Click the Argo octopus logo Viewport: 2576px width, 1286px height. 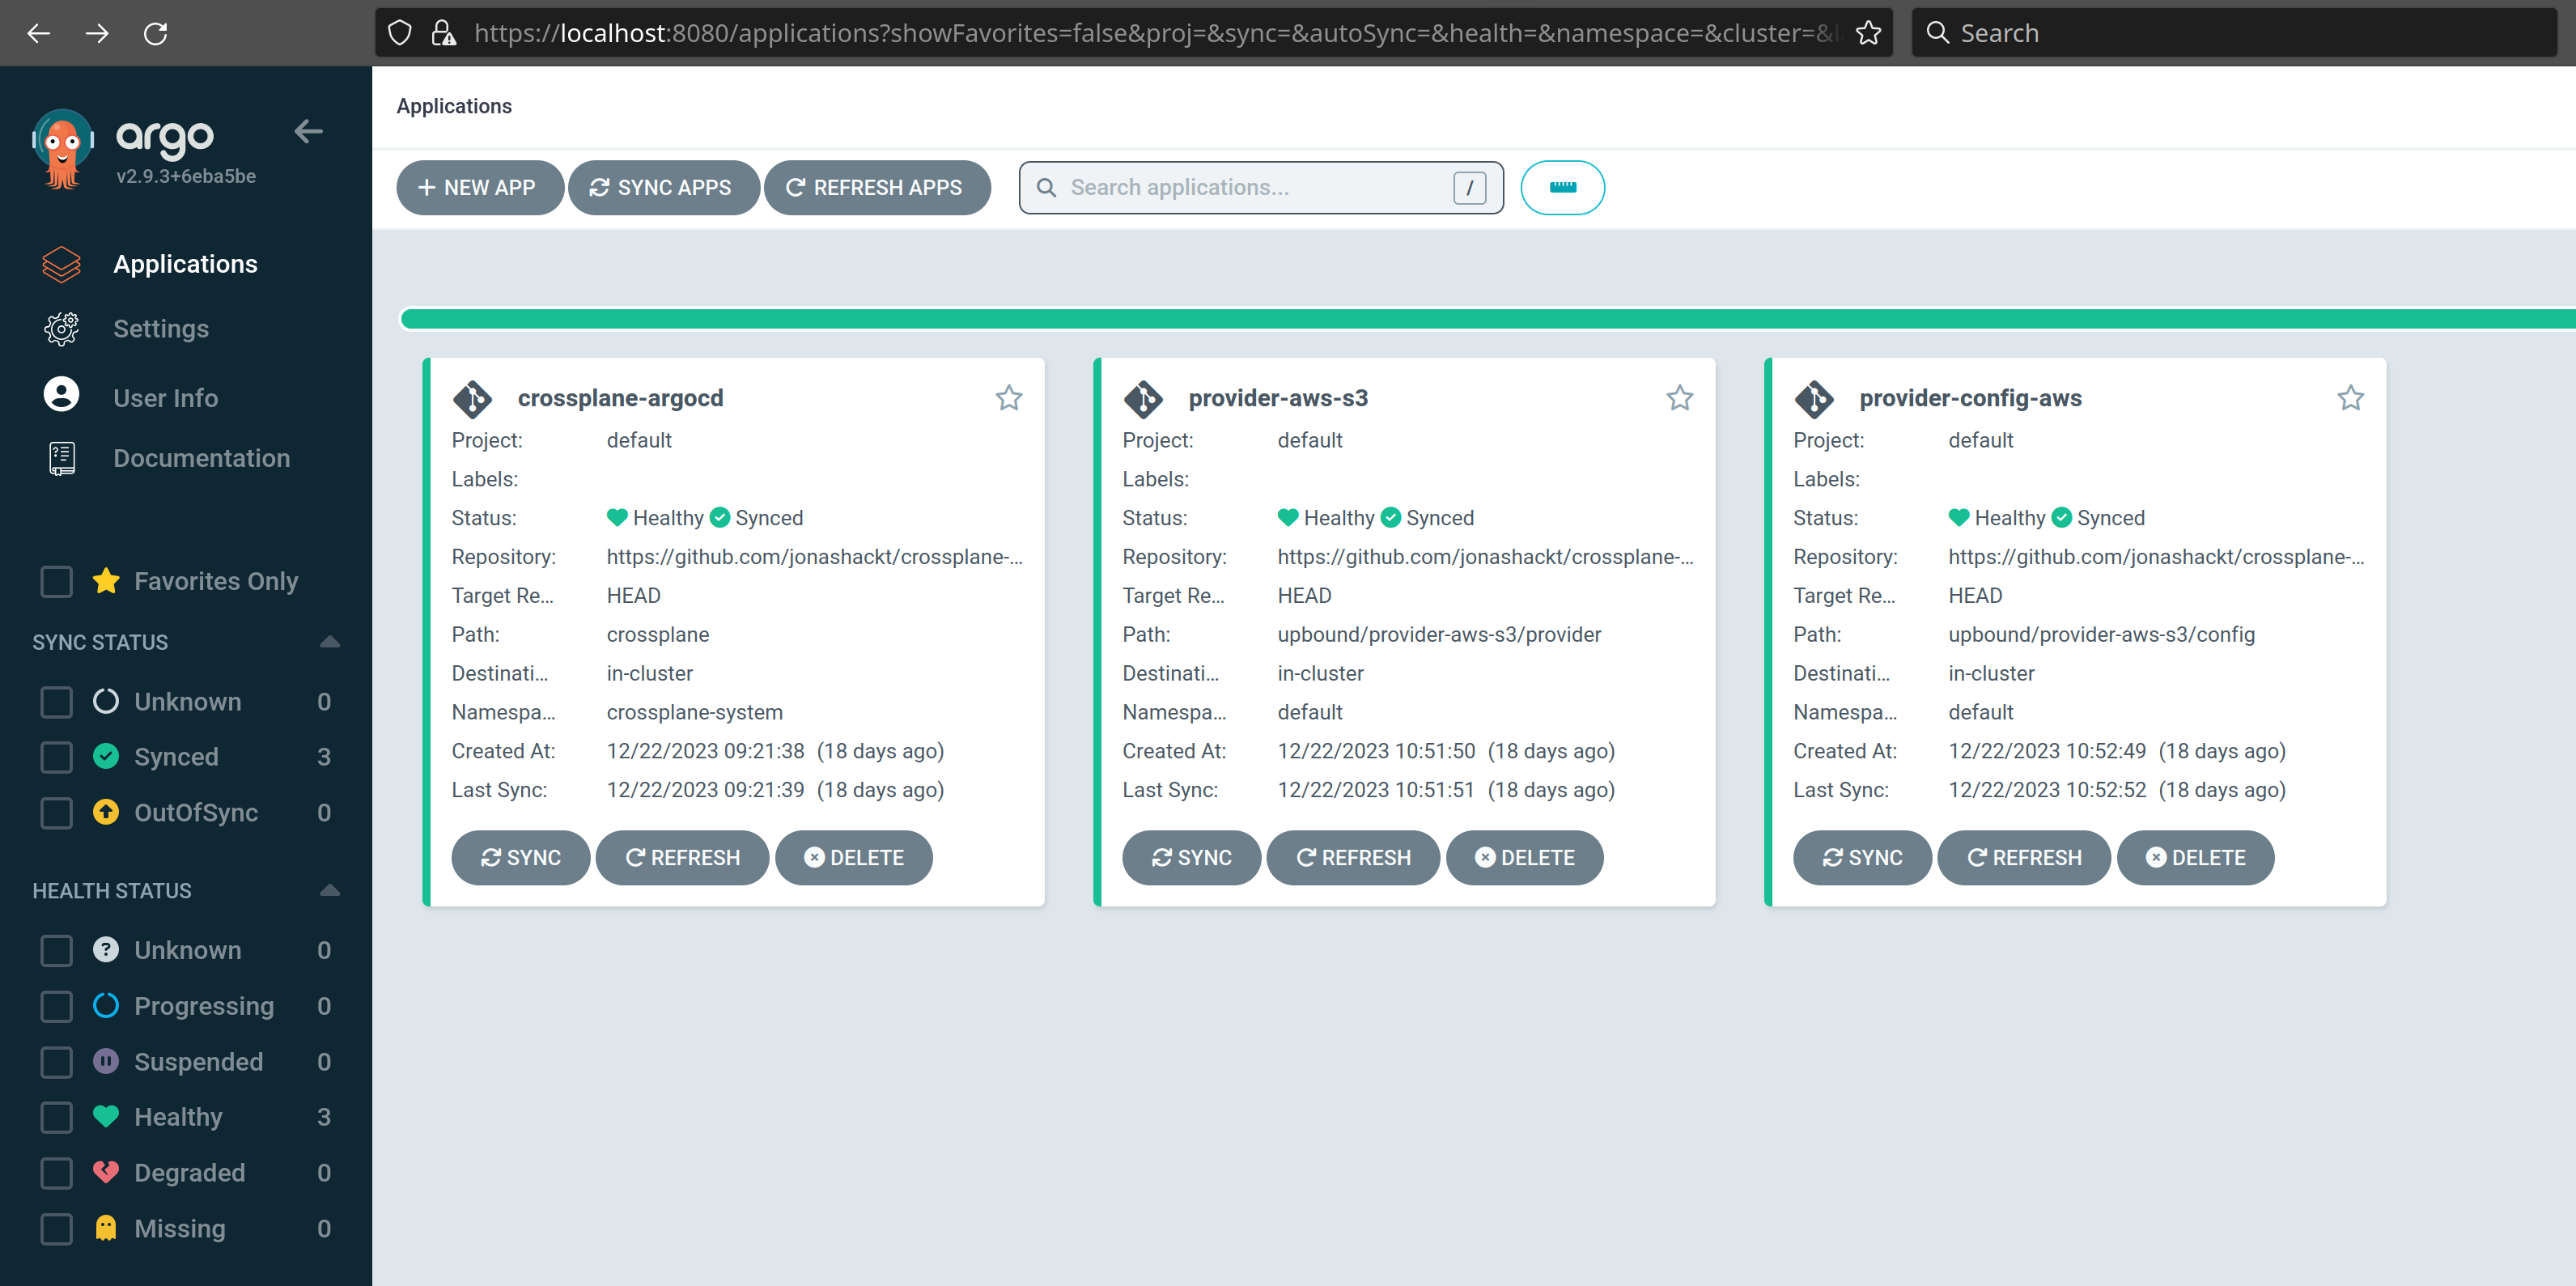[x=62, y=149]
